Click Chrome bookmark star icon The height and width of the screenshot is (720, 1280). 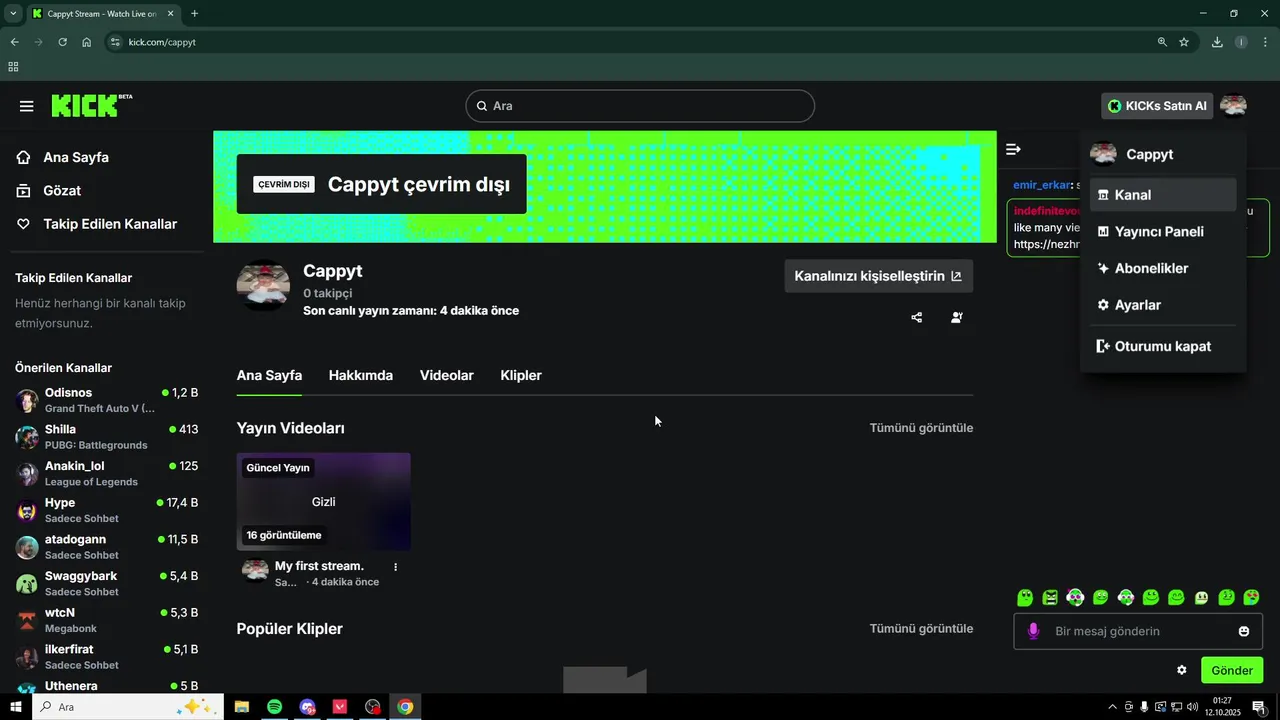tap(1184, 42)
